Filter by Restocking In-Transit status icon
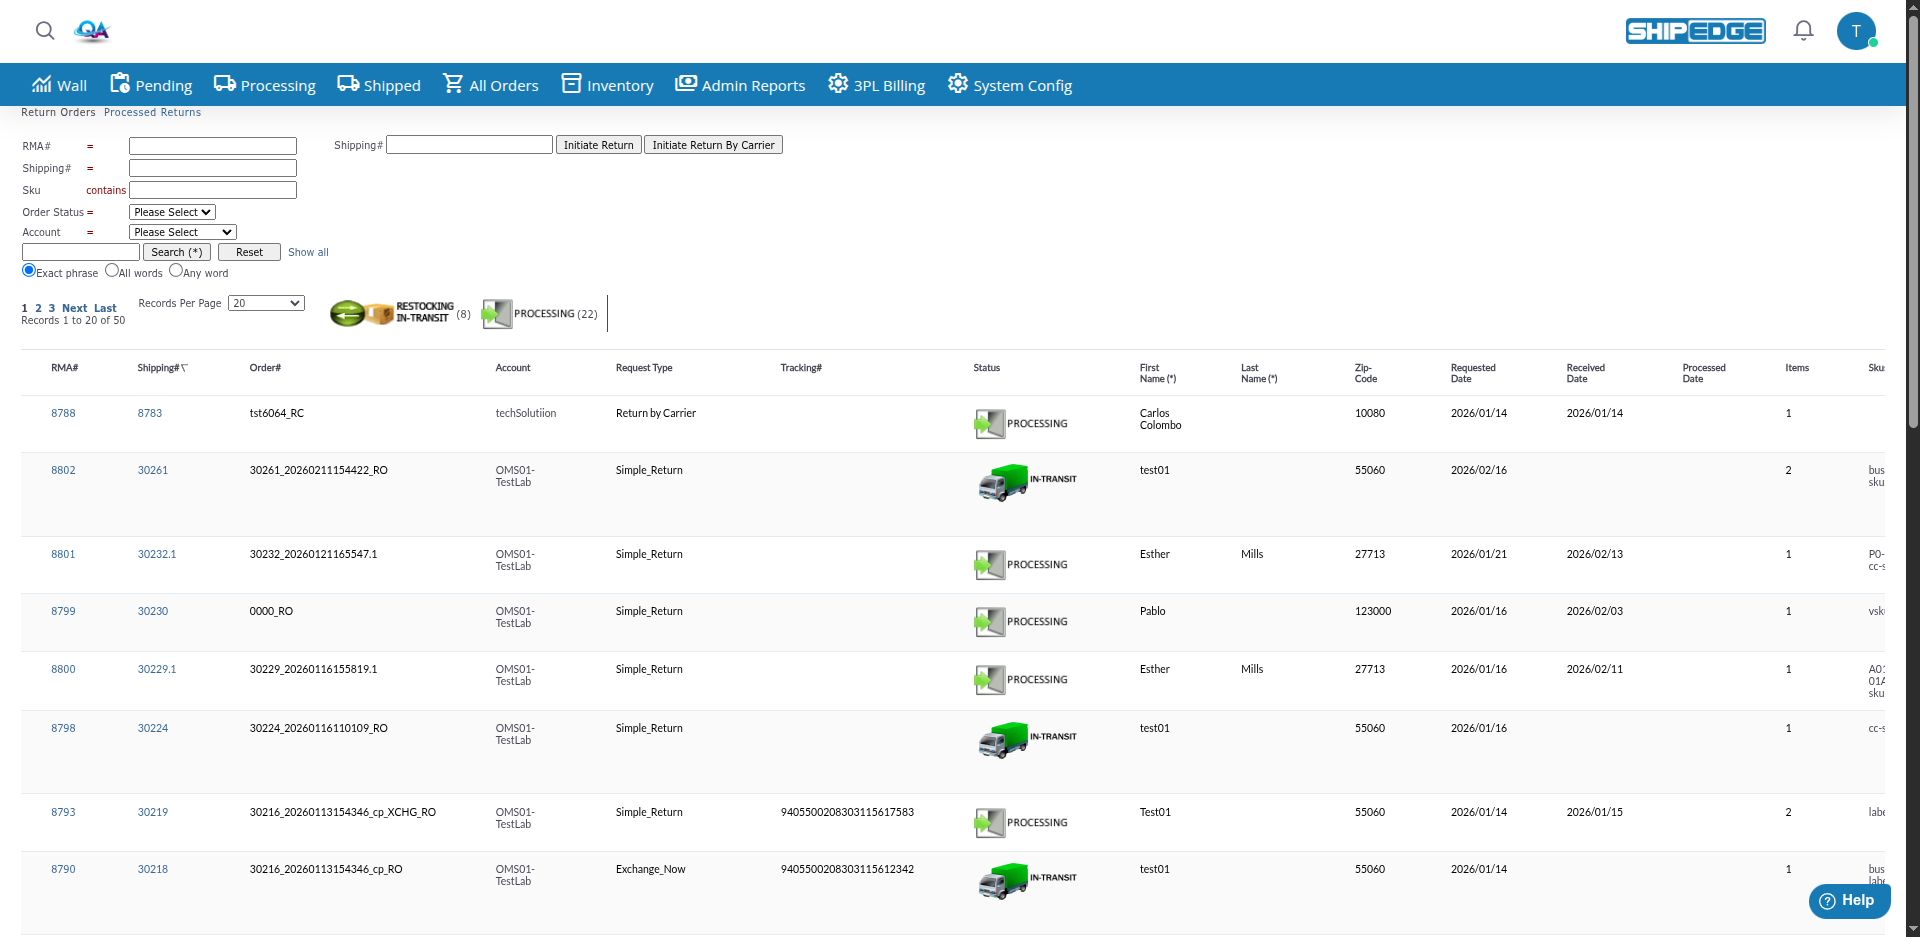 [x=362, y=314]
